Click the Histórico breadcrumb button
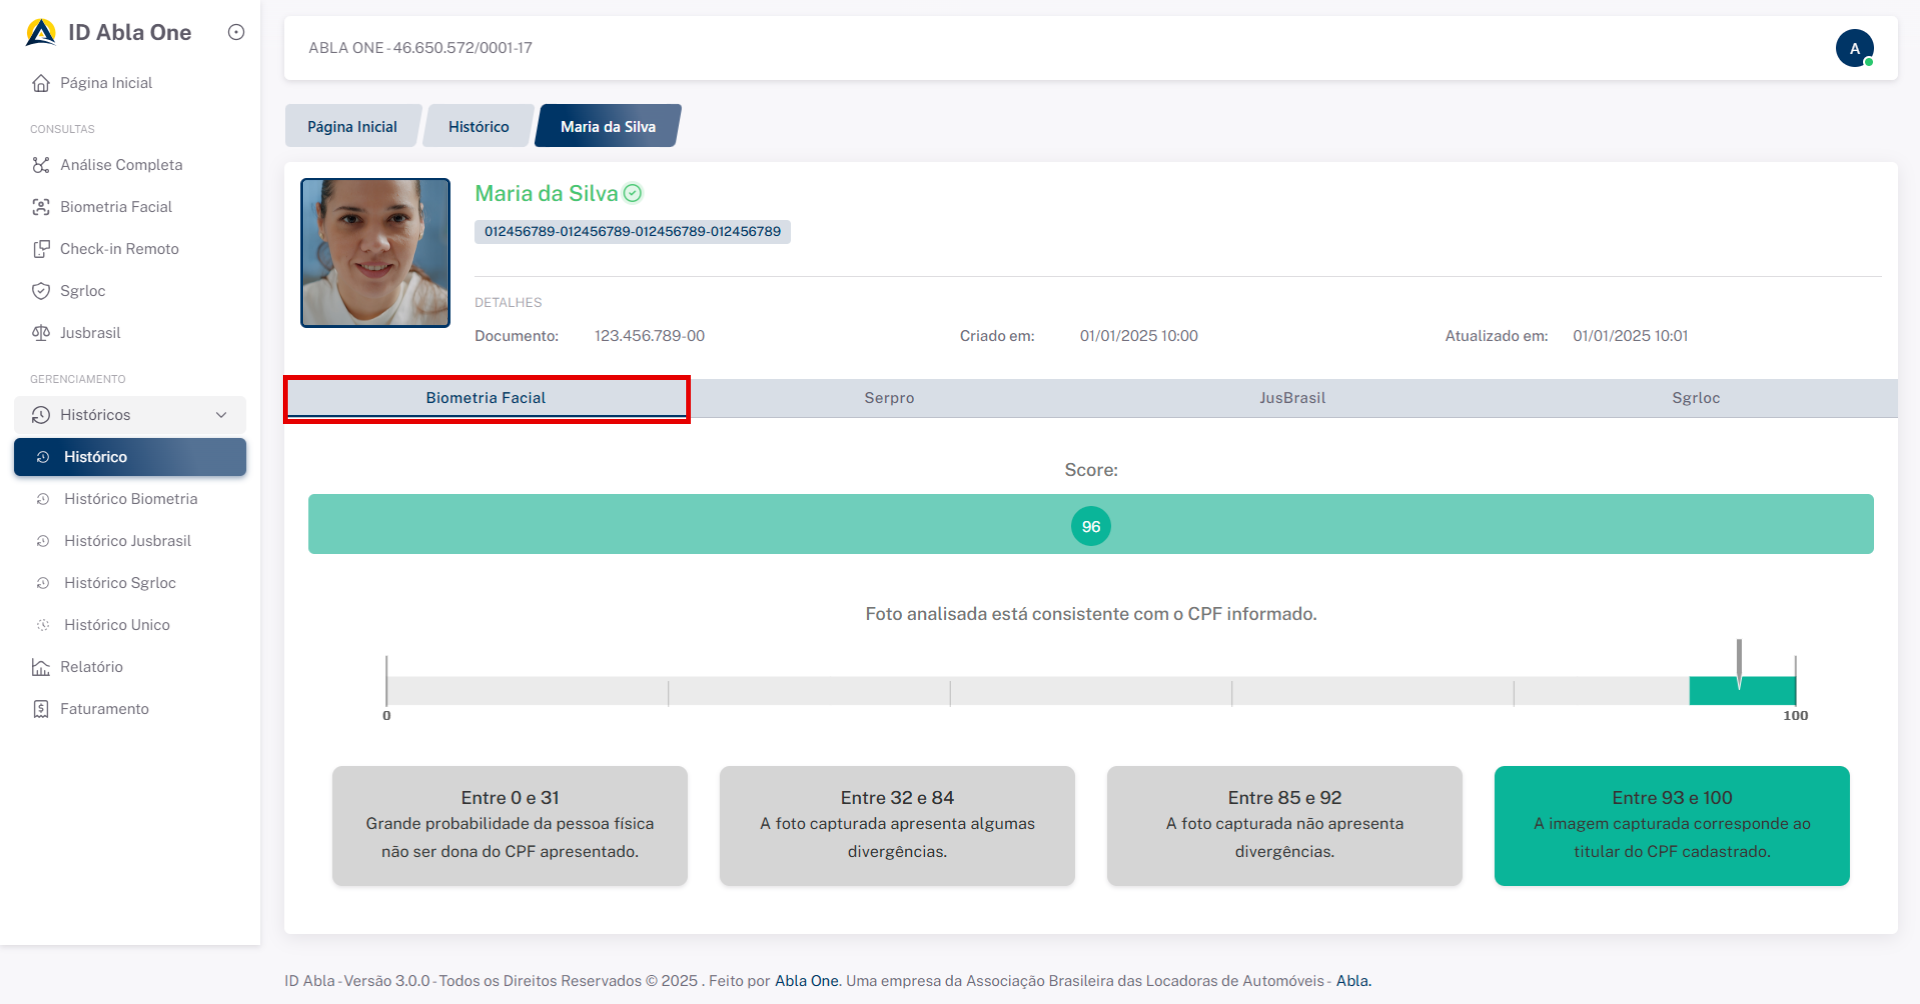1920x1004 pixels. click(478, 127)
